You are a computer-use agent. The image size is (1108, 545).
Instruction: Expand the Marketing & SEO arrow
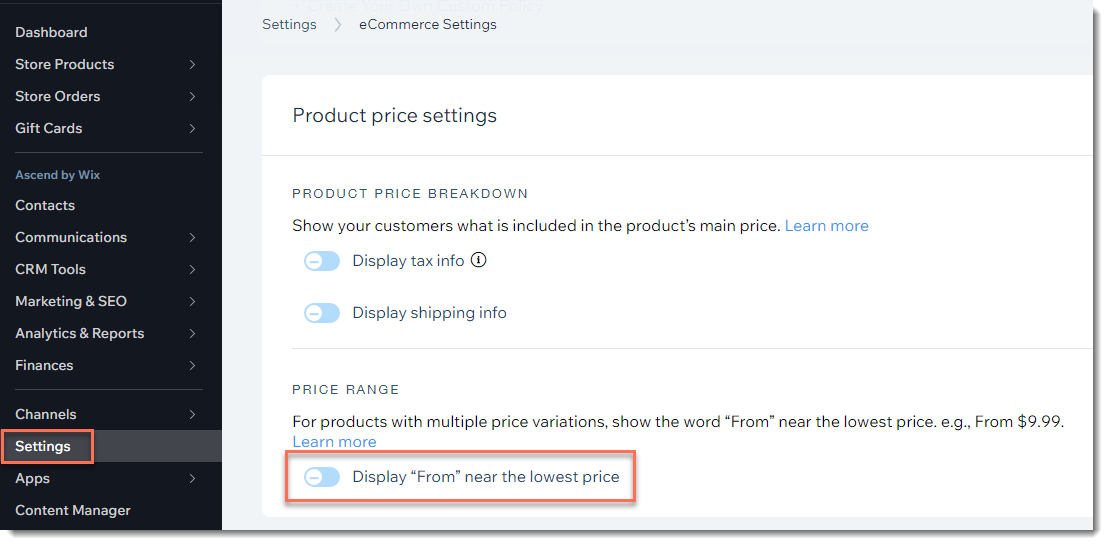[x=192, y=301]
